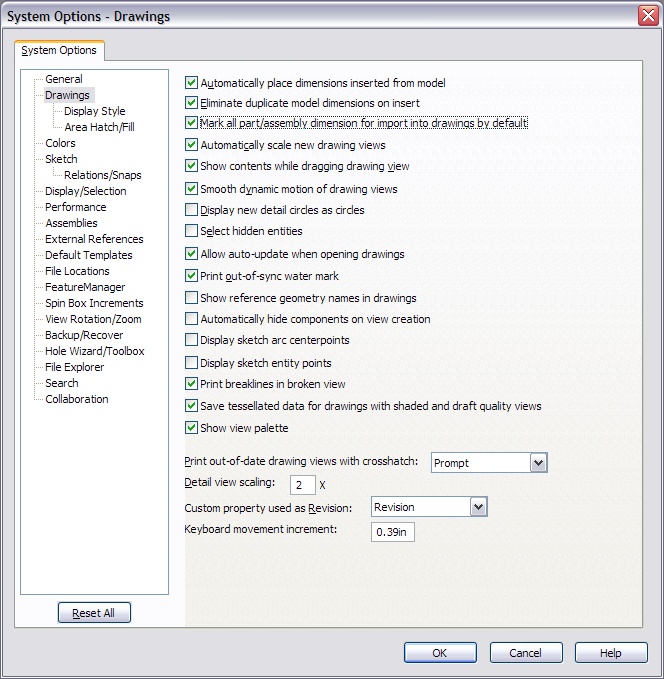Viewport: 664px width, 679px height.
Task: Enable Show reference geometry names in drawings
Action: tap(191, 298)
